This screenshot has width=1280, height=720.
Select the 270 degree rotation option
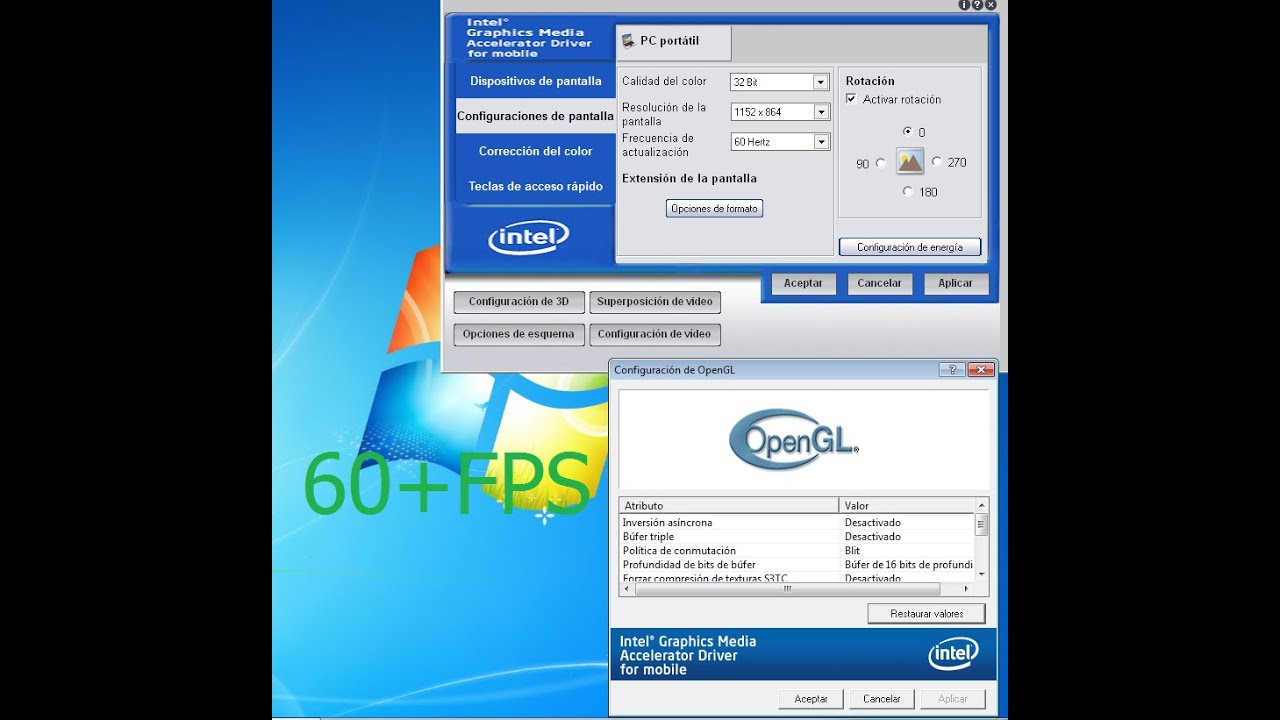coord(937,162)
